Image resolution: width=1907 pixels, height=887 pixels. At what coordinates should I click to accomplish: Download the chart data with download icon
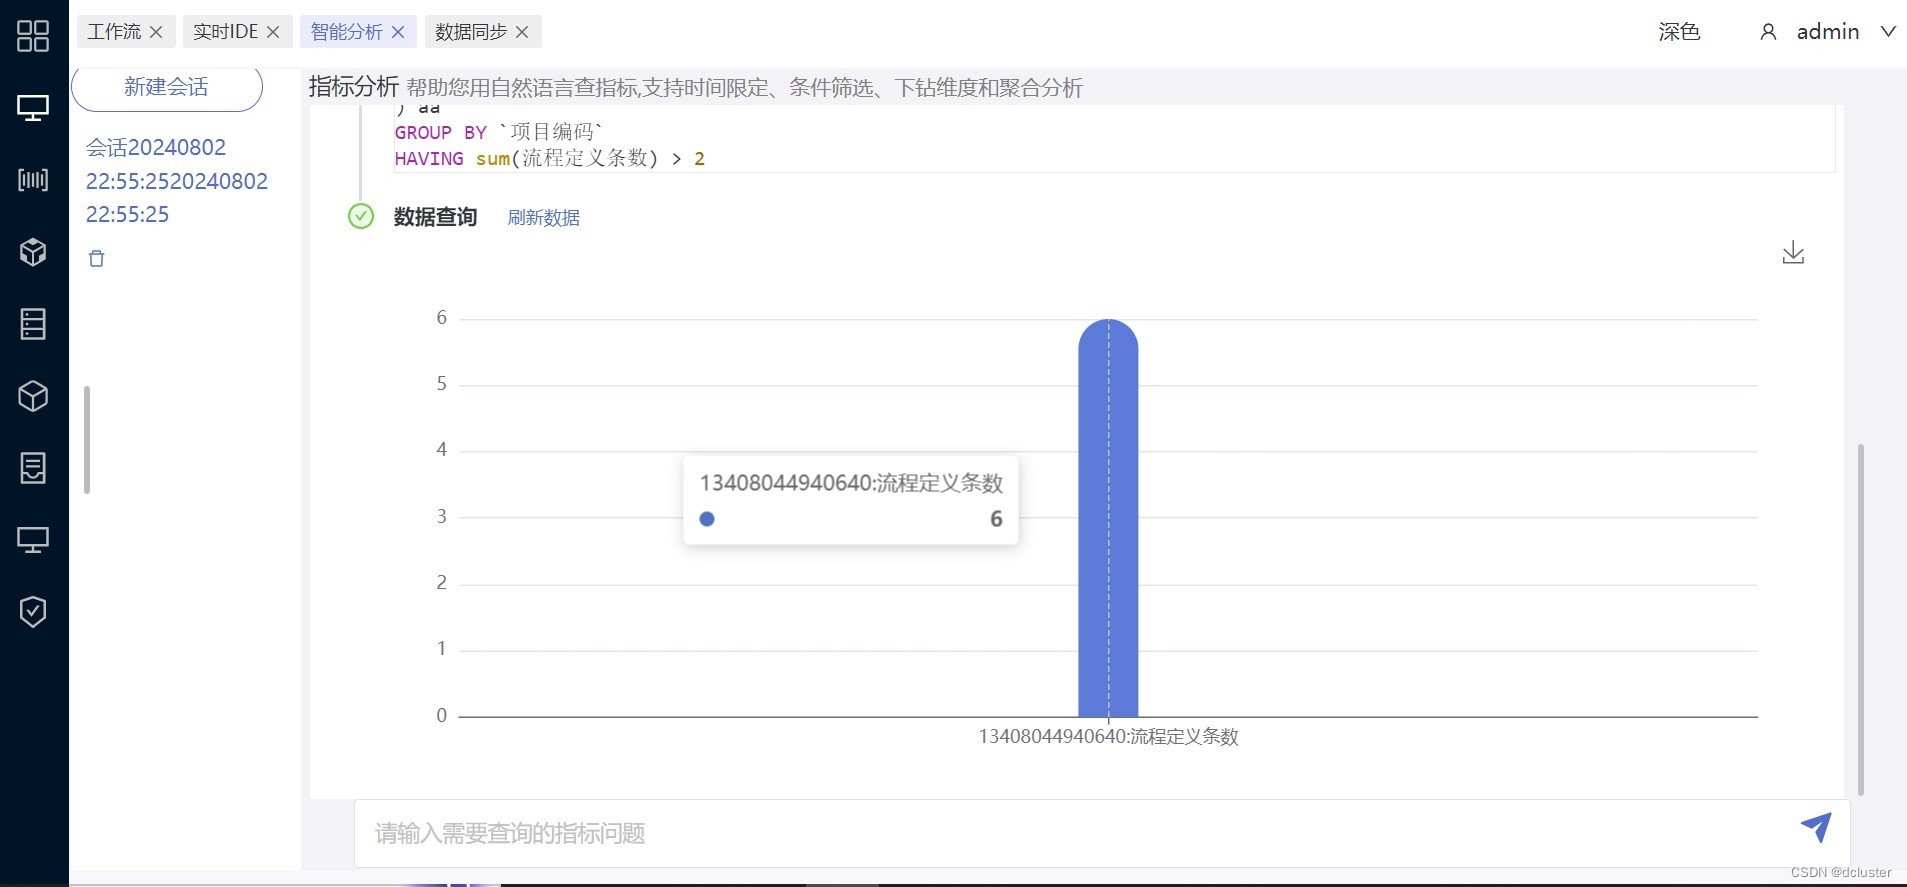[x=1793, y=253]
